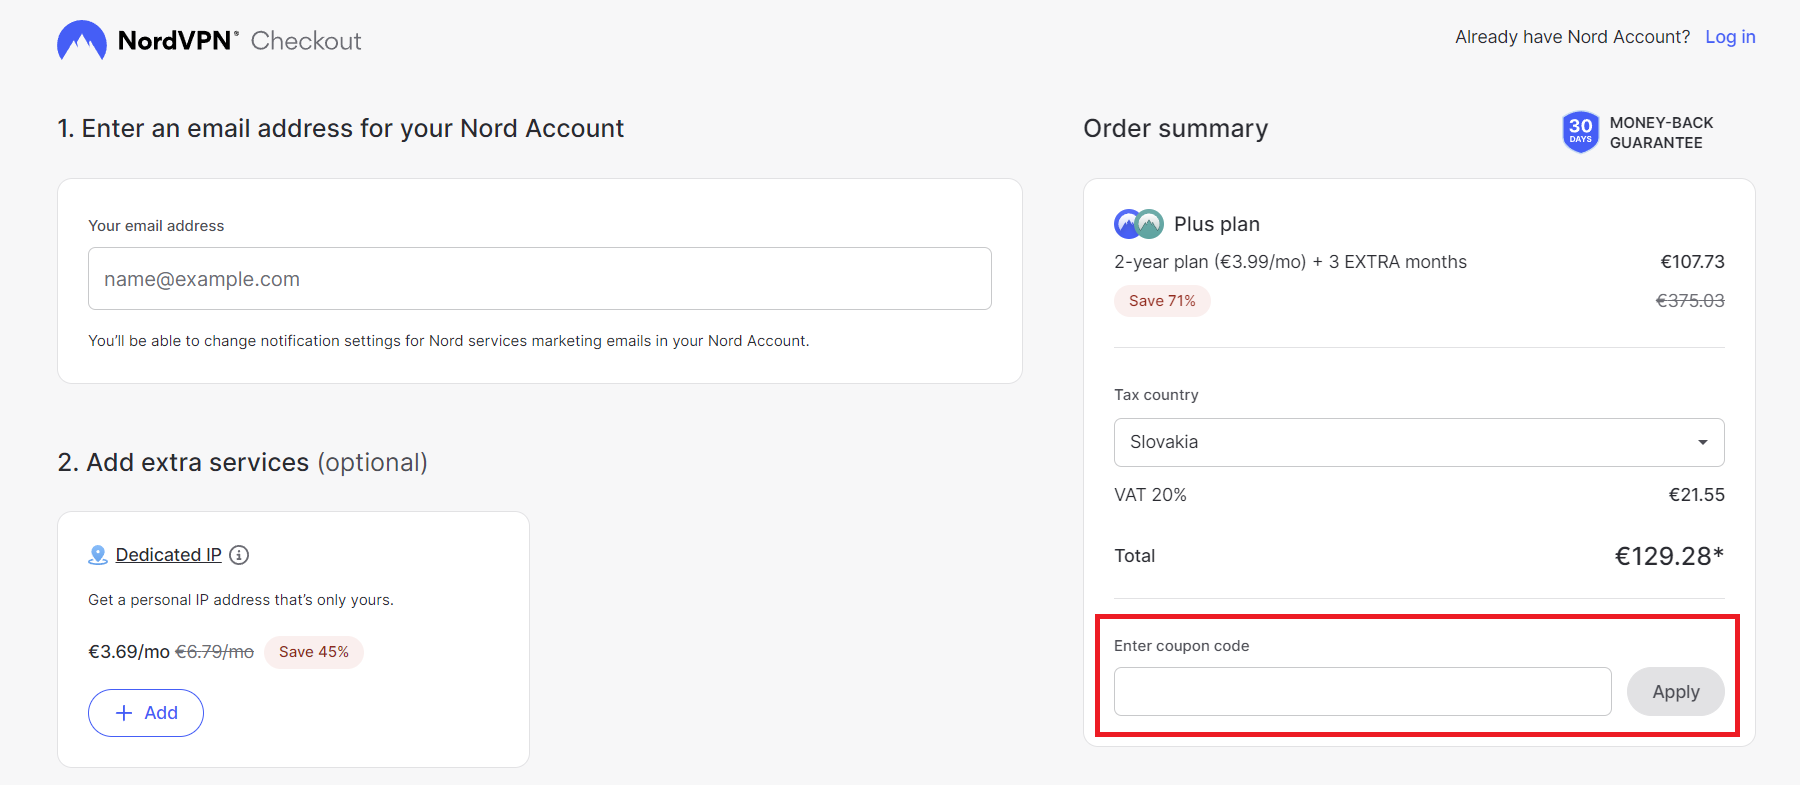Follow the Log in link
1800x785 pixels.
click(1730, 37)
